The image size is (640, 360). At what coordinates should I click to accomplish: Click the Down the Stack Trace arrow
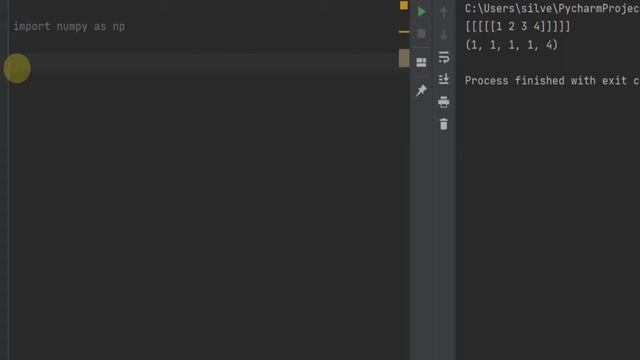(x=444, y=34)
